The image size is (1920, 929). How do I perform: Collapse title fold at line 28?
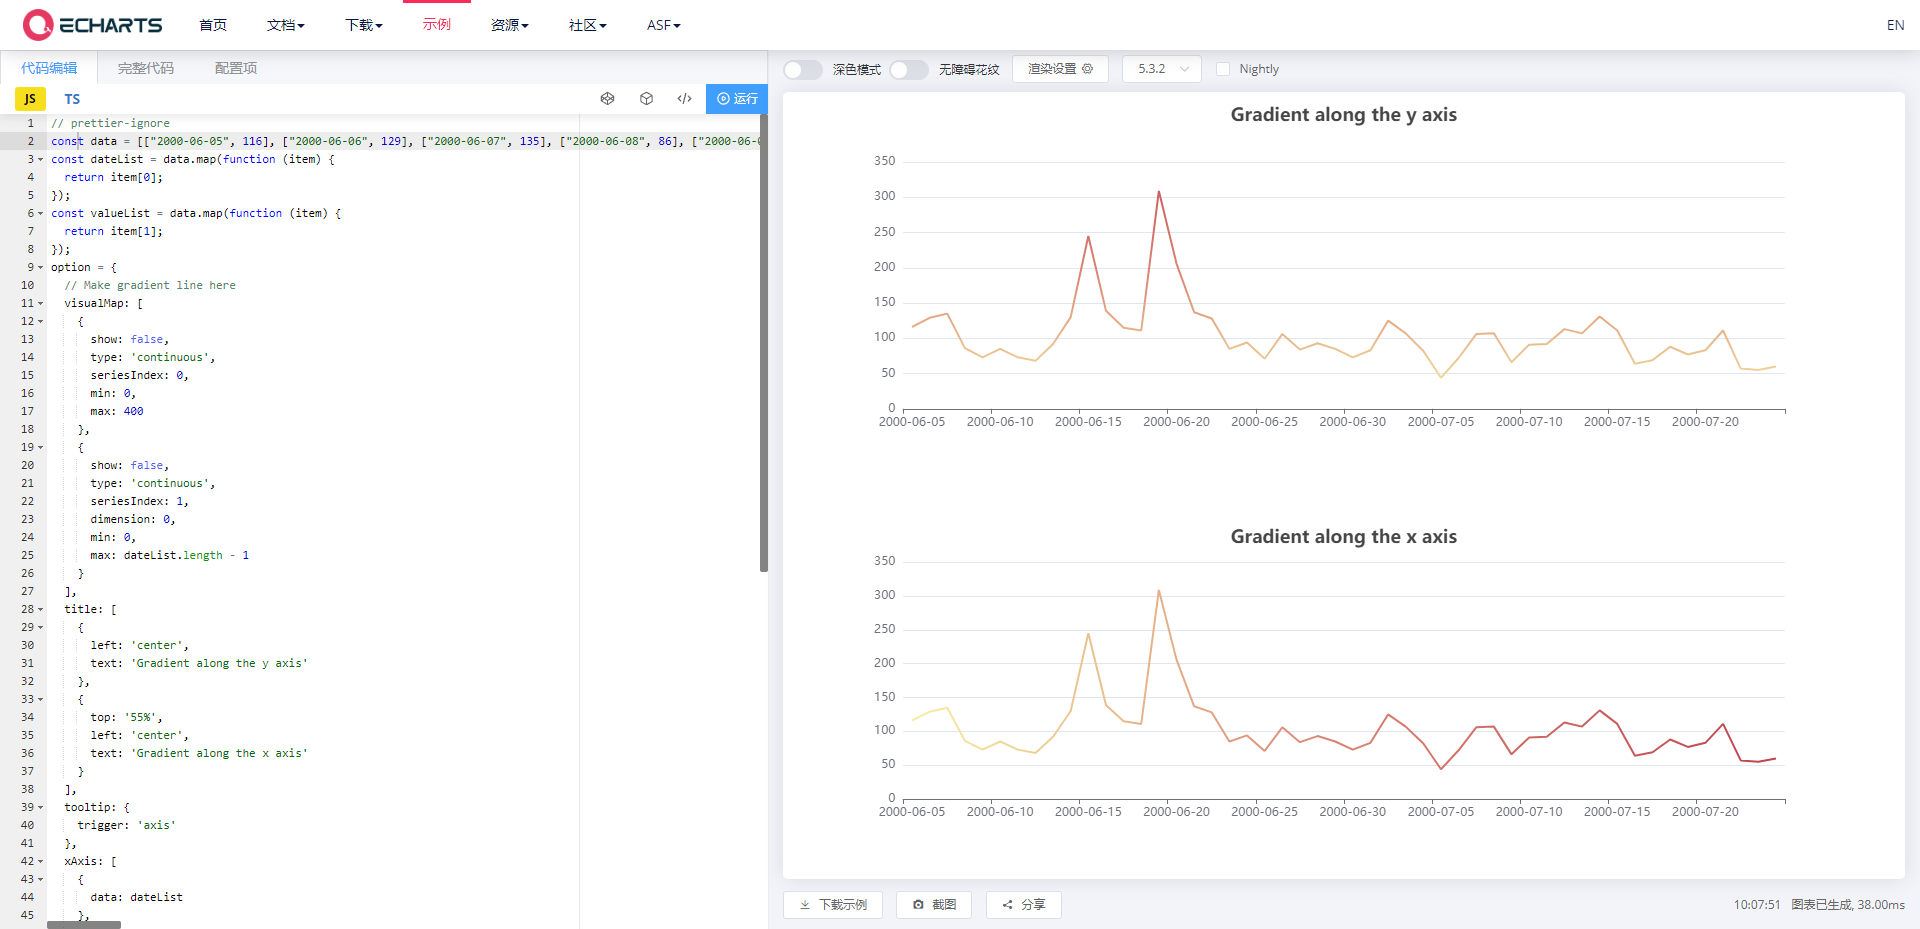click(40, 610)
